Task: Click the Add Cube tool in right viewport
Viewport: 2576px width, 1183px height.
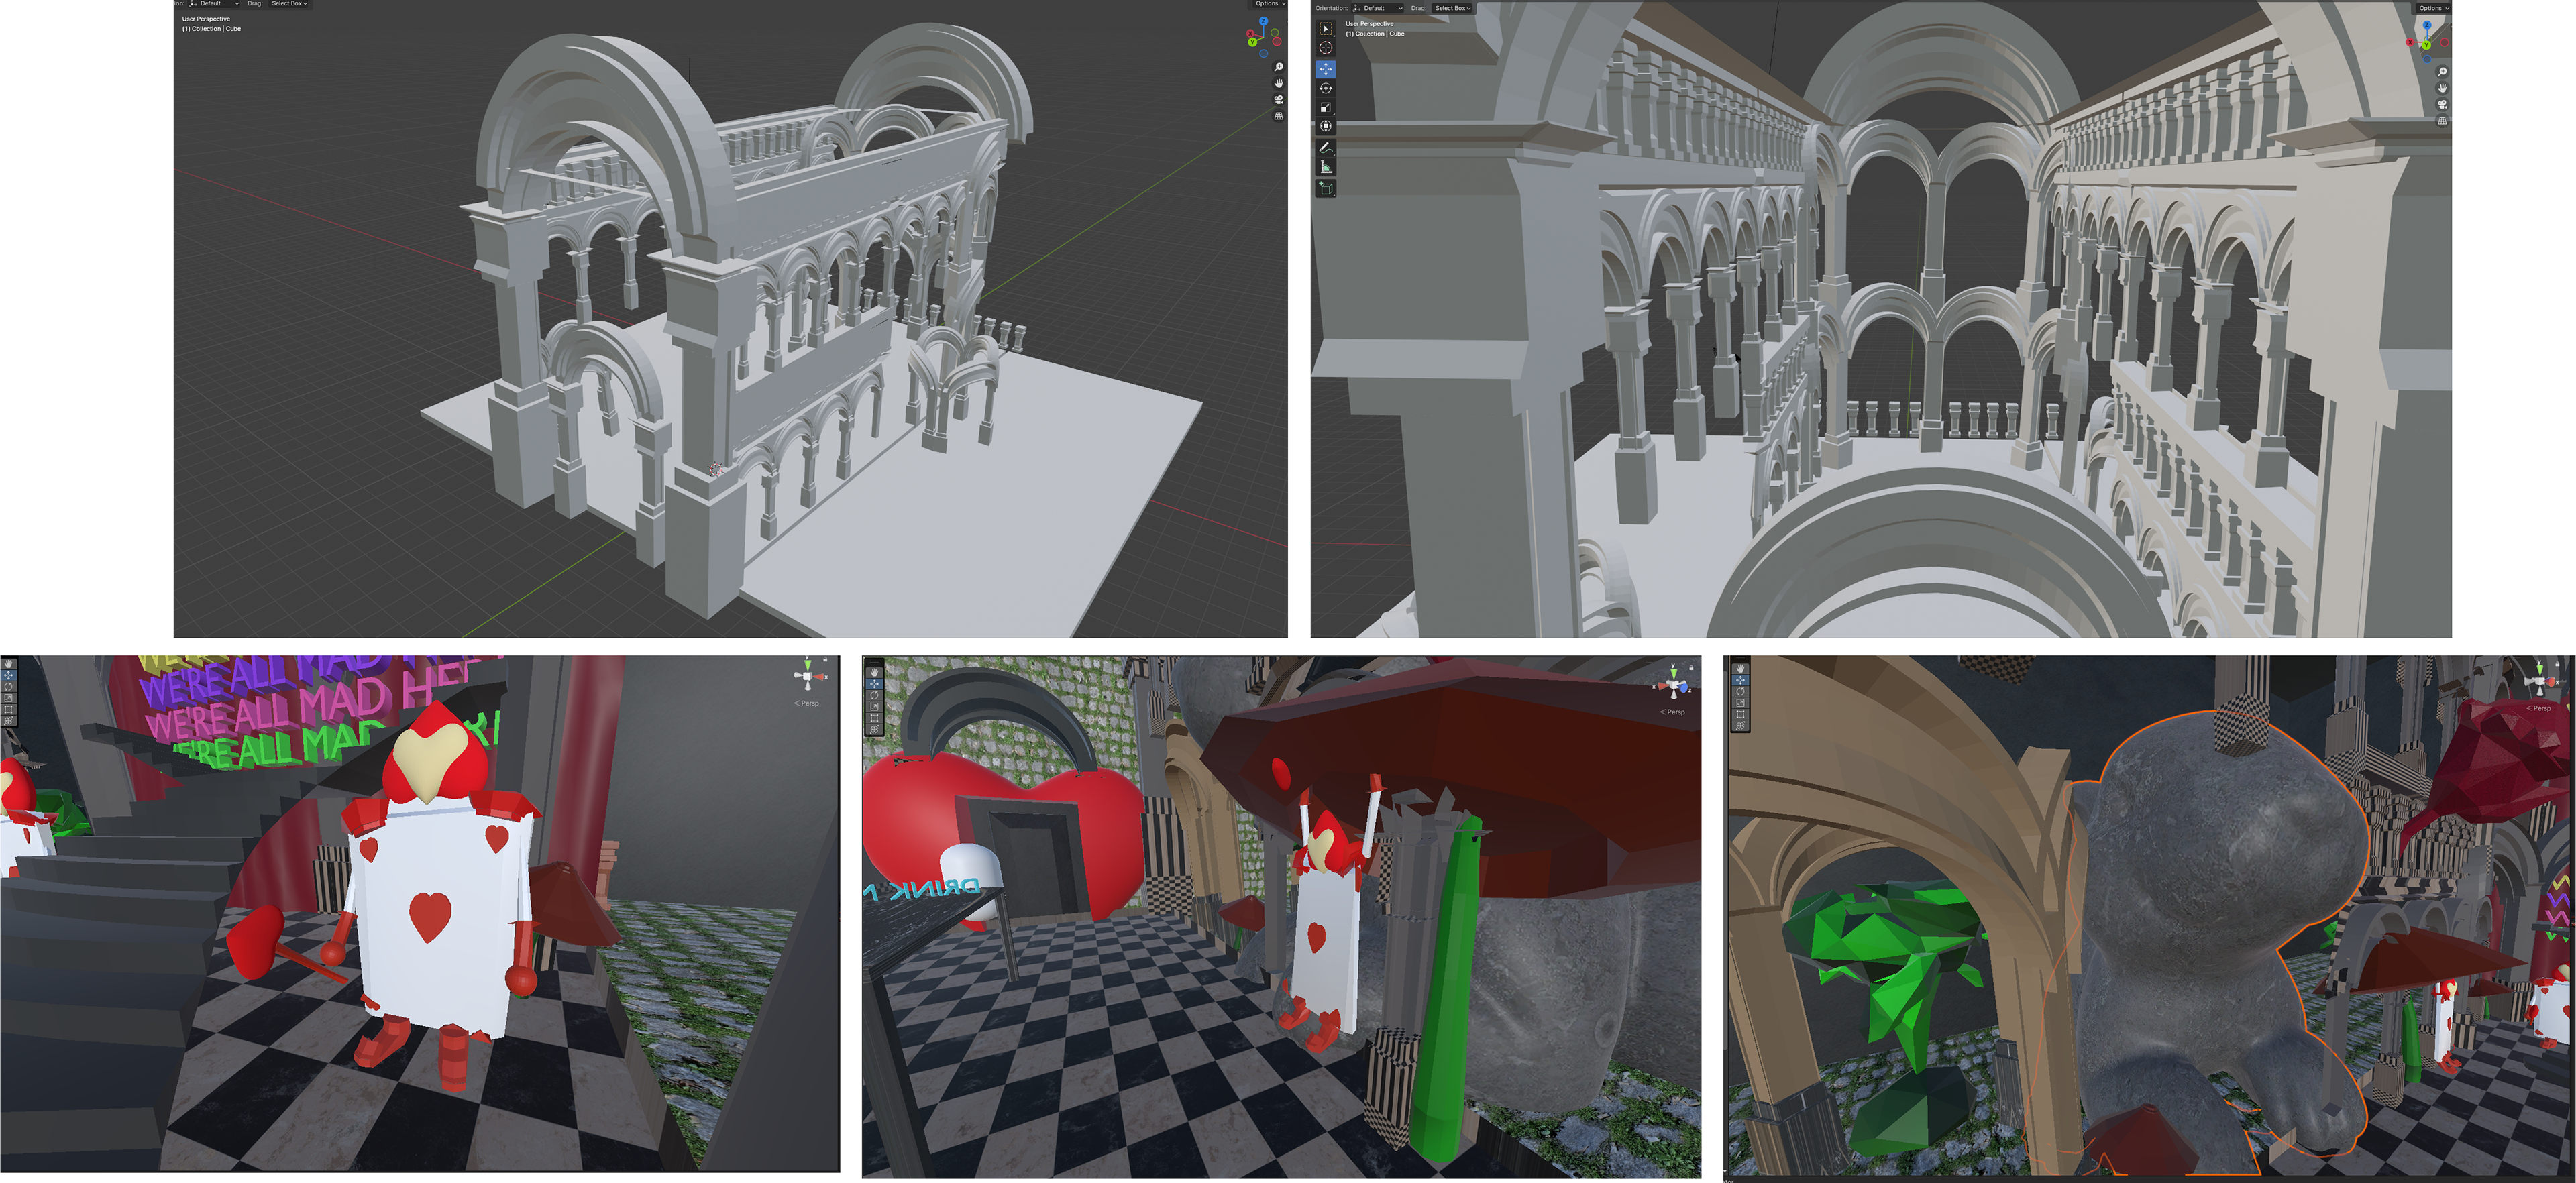Action: tap(1326, 188)
